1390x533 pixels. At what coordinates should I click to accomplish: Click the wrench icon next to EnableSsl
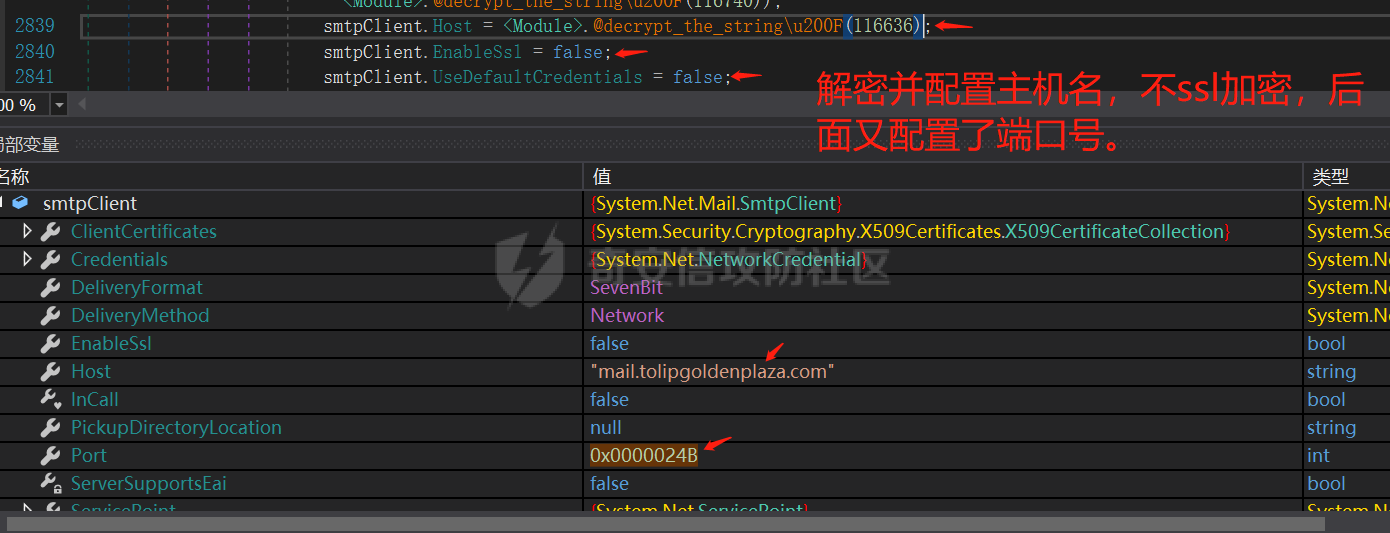[50, 343]
